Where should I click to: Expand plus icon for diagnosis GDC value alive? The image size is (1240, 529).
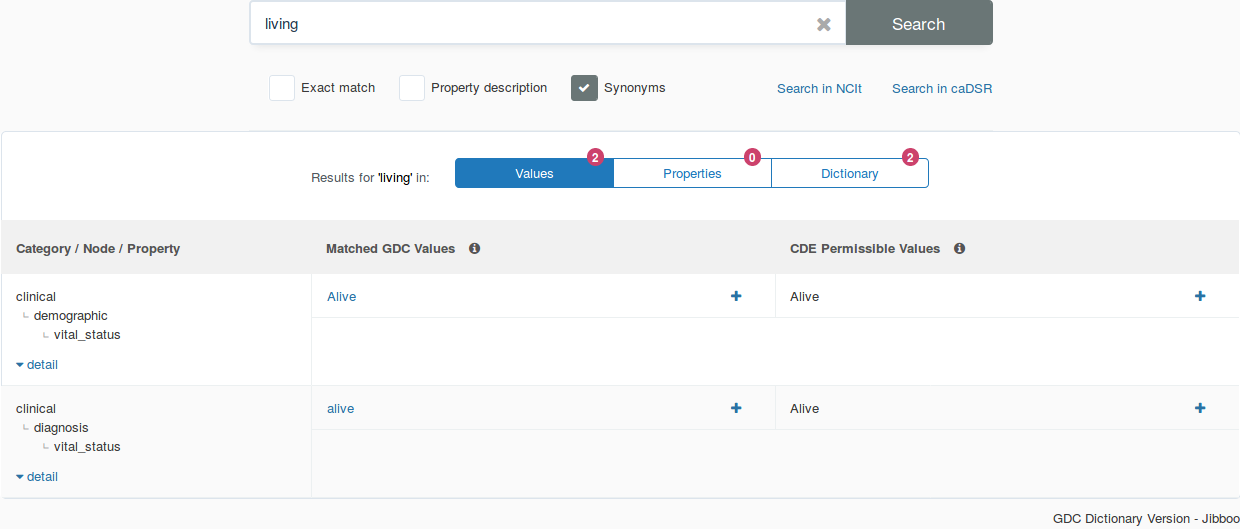(x=736, y=408)
